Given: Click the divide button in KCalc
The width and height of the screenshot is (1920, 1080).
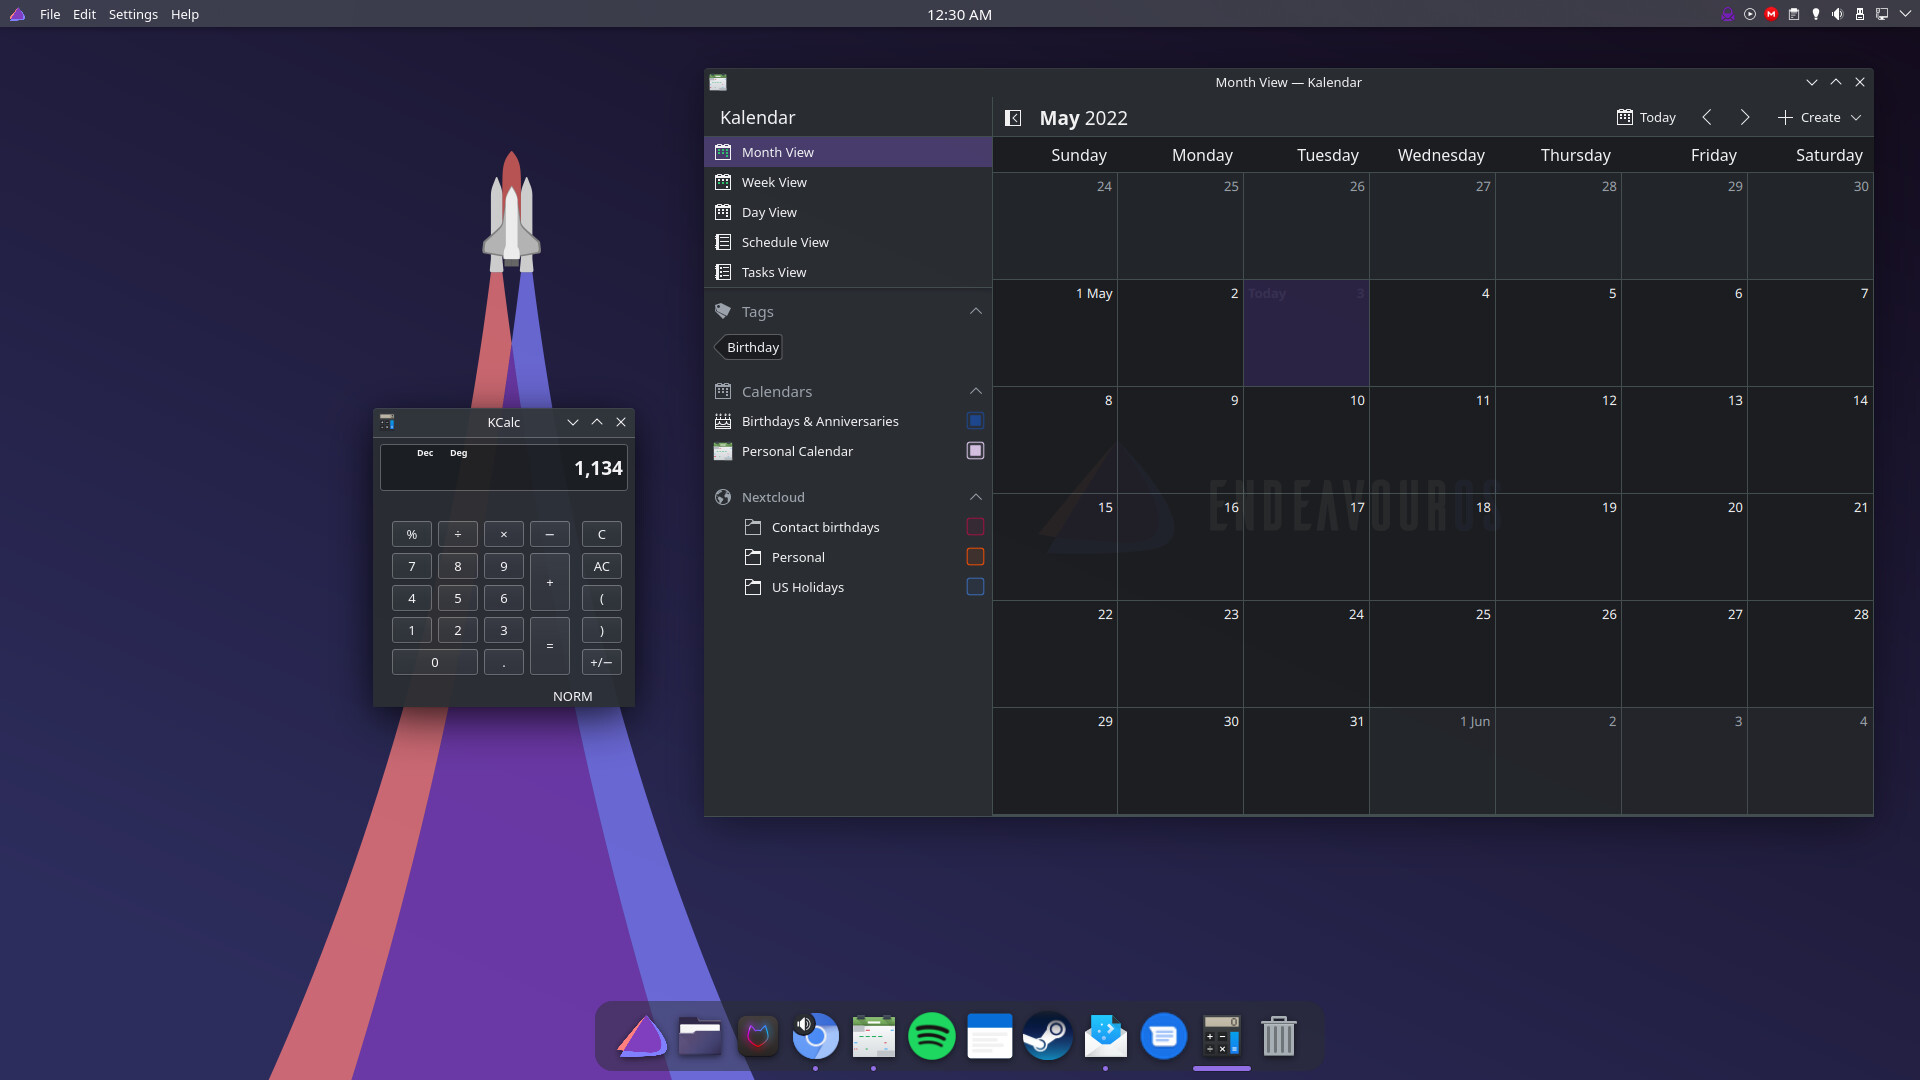Looking at the screenshot, I should coord(457,534).
